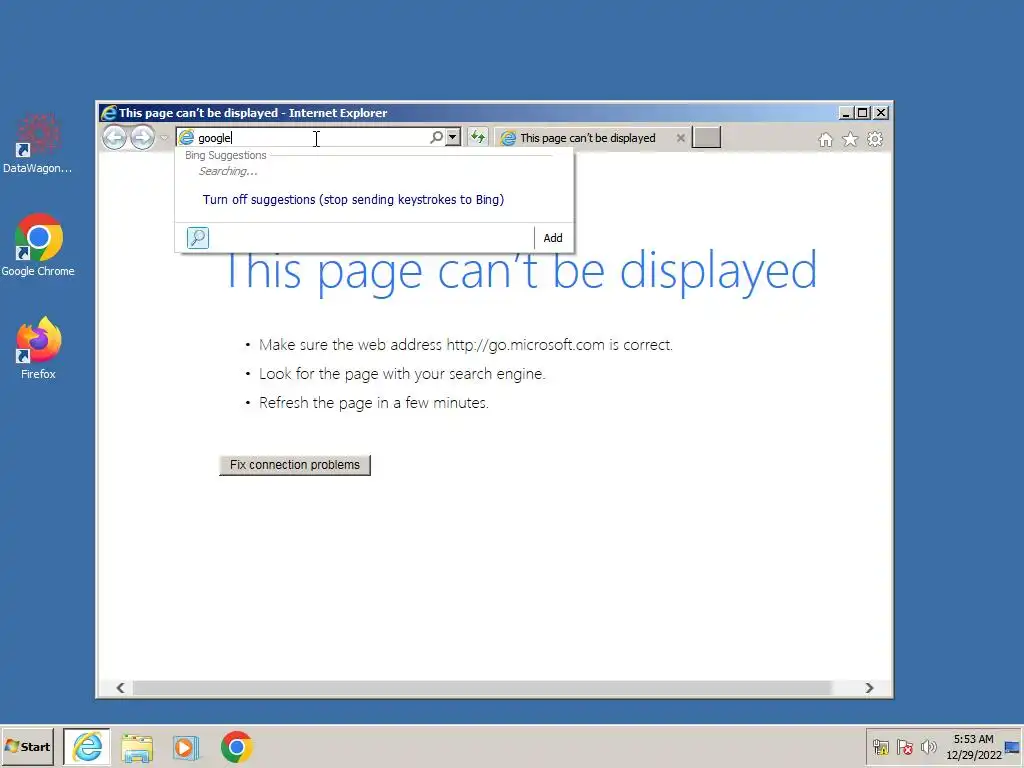Click 'Searching...' text in Bing Suggestions
Image resolution: width=1024 pixels, height=768 pixels.
tap(228, 171)
